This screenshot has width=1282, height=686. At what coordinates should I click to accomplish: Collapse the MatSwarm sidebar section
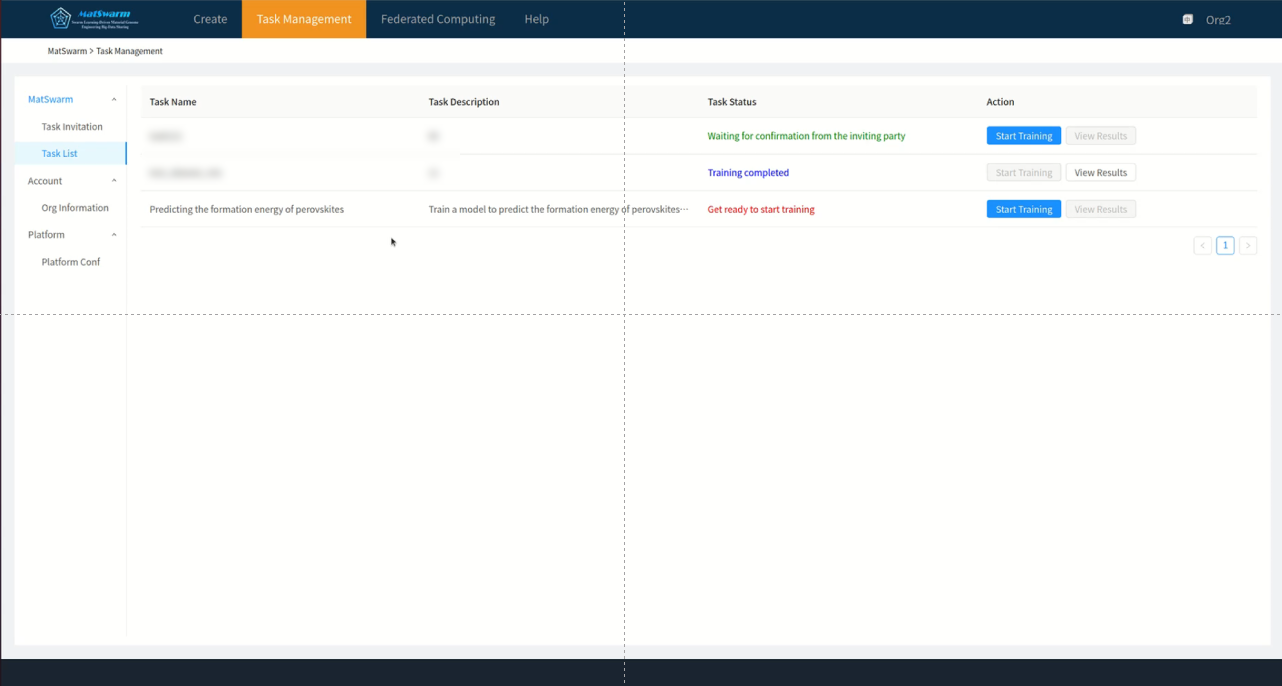pyautogui.click(x=114, y=100)
